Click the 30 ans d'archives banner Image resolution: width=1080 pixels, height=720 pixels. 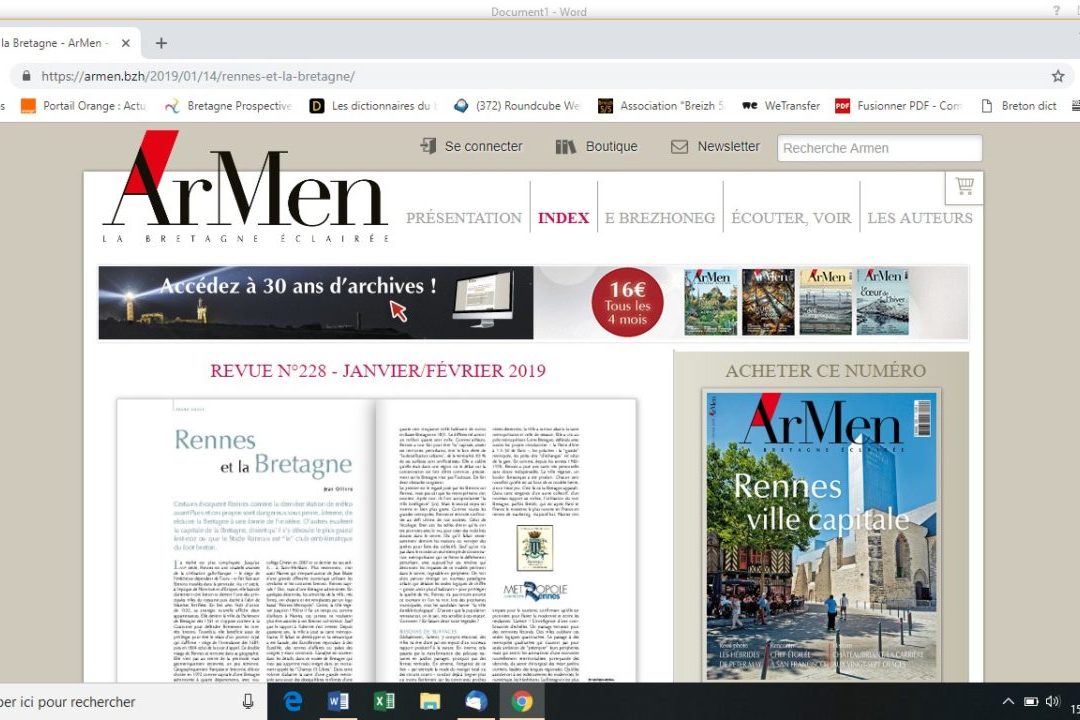[x=315, y=303]
